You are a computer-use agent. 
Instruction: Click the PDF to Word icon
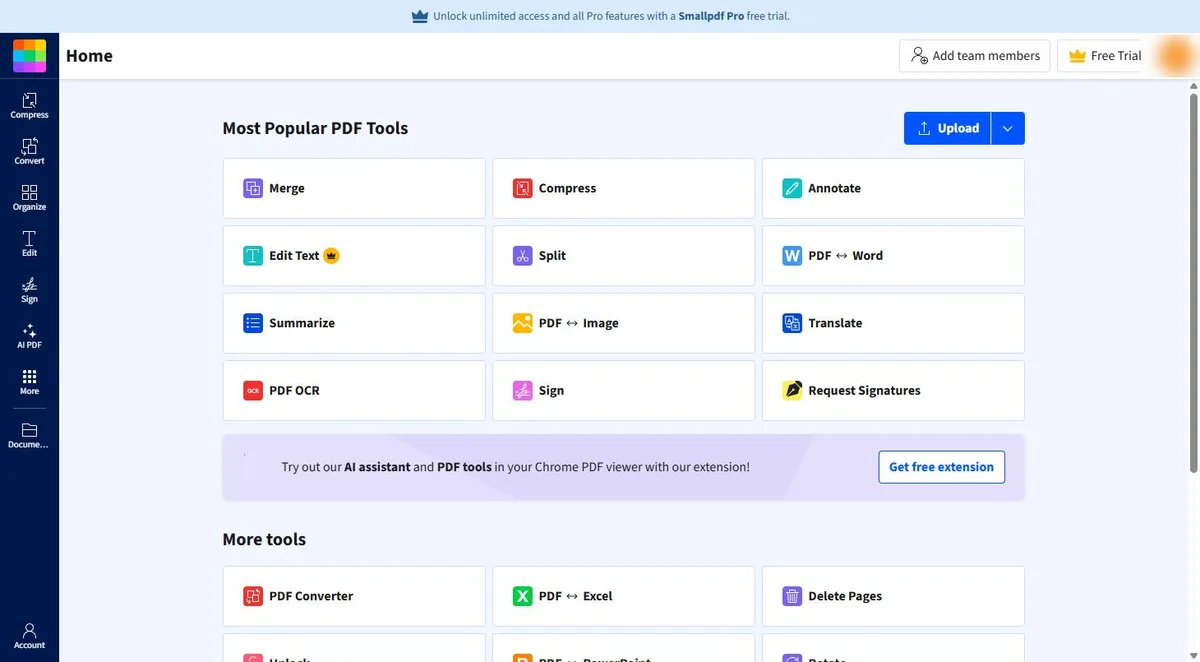[x=792, y=256]
